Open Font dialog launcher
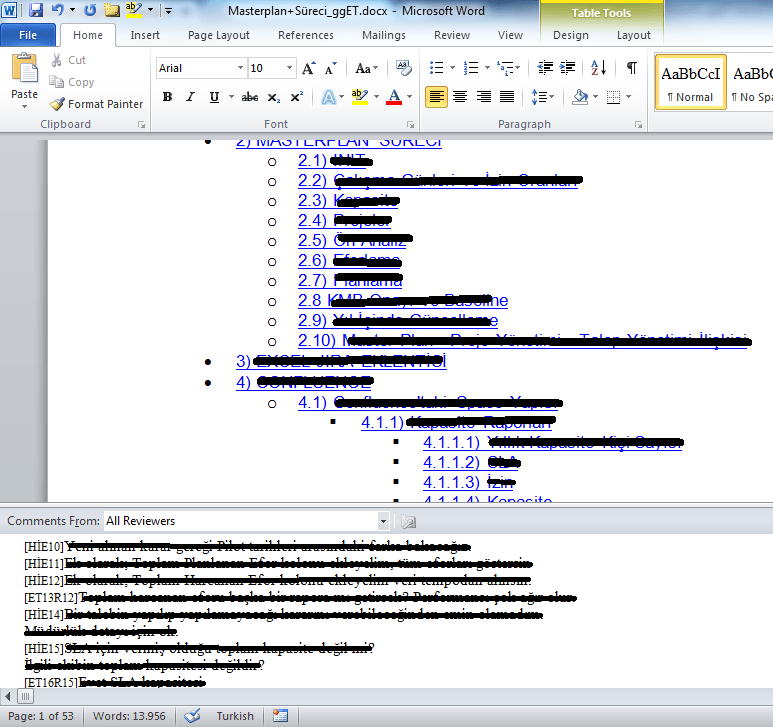The height and width of the screenshot is (727, 773). pos(410,125)
